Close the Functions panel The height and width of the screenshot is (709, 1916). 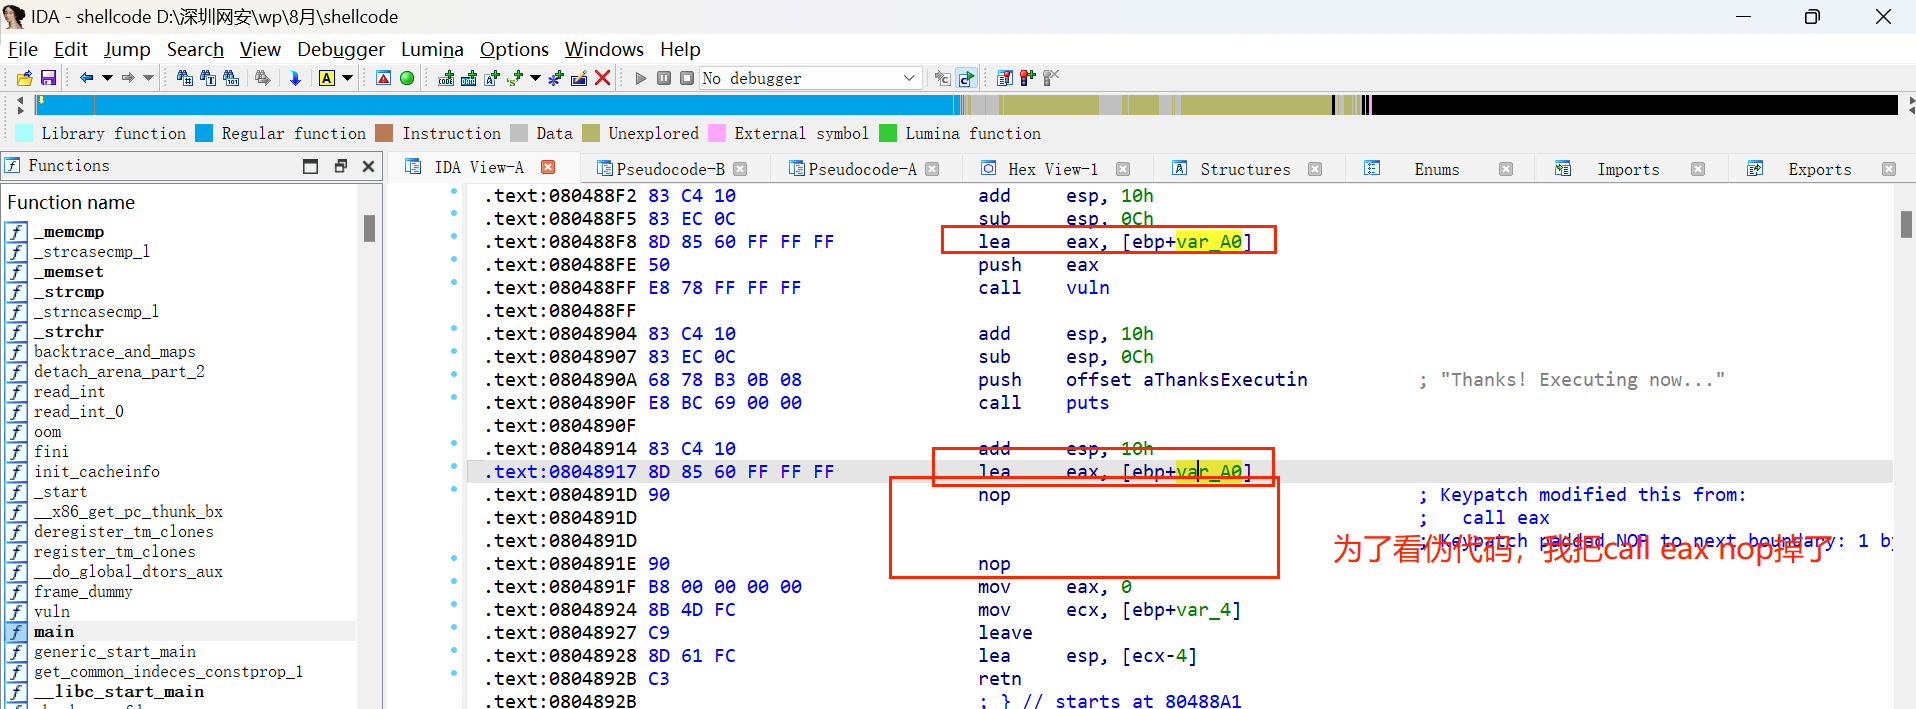point(368,166)
